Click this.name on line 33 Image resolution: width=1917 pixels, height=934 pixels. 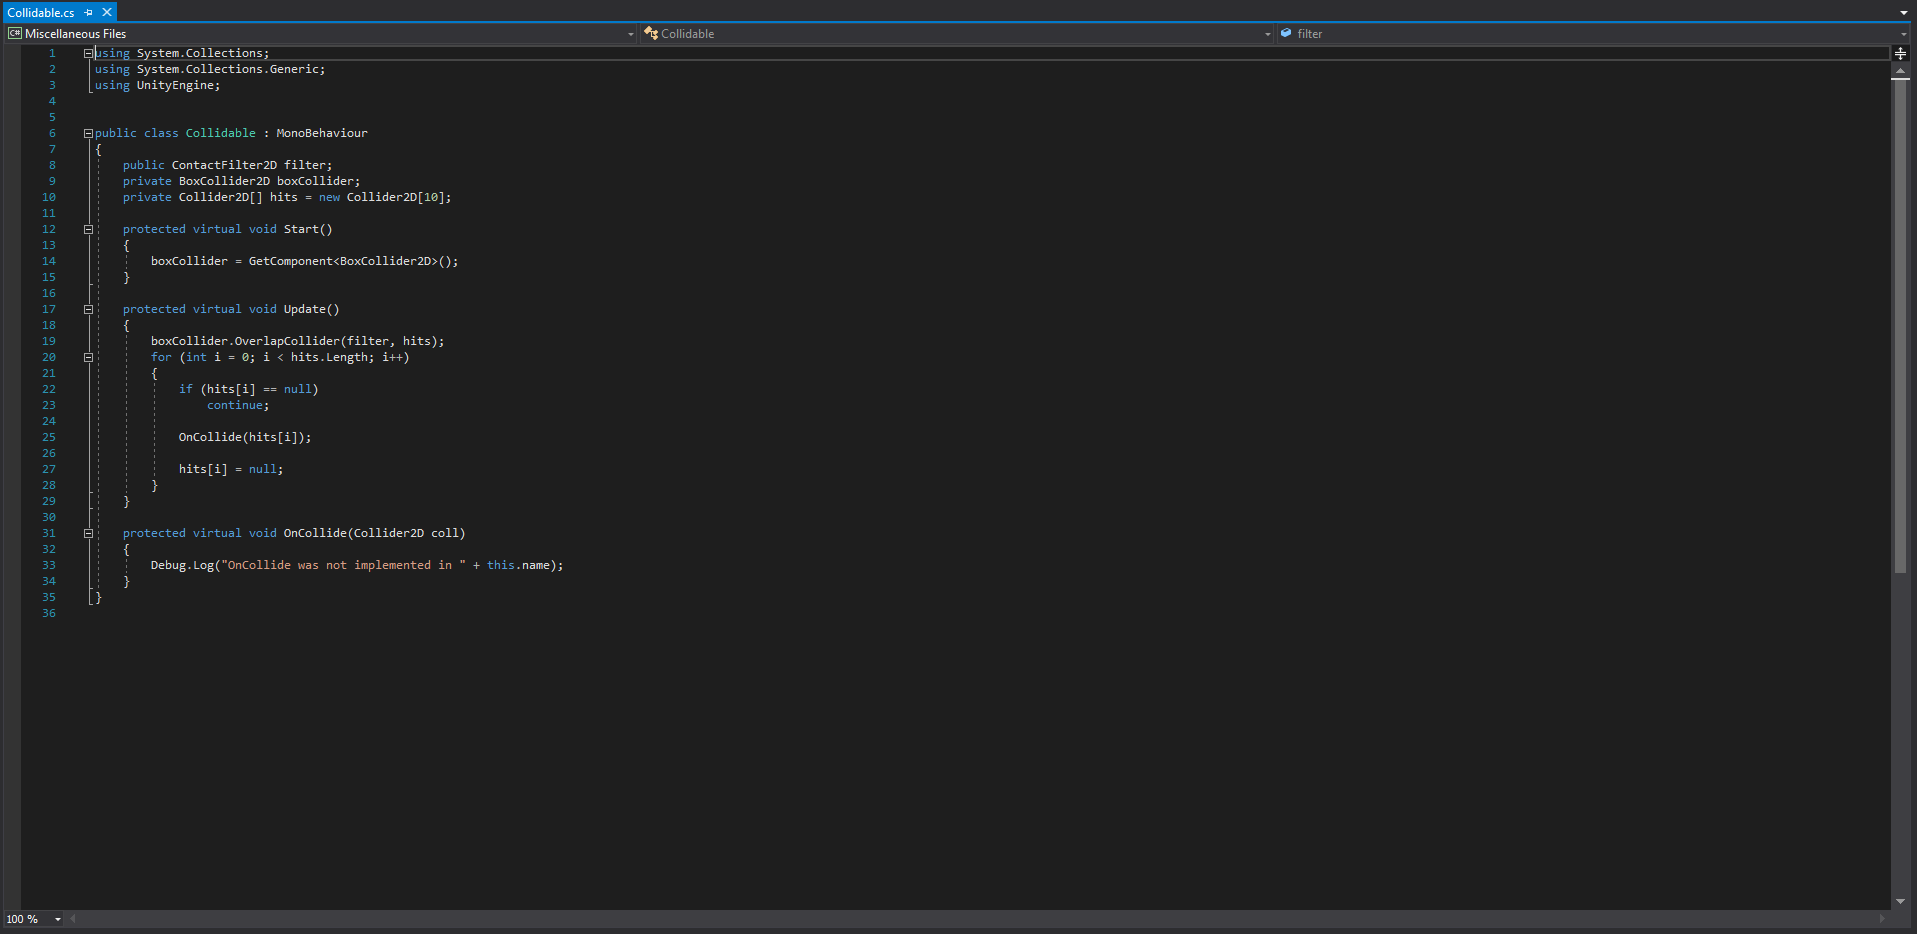[518, 565]
